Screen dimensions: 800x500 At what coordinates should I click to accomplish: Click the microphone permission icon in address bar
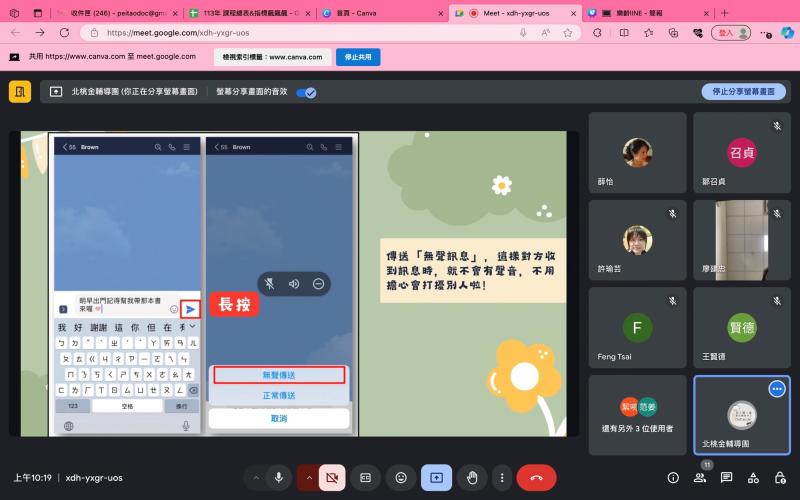point(523,33)
